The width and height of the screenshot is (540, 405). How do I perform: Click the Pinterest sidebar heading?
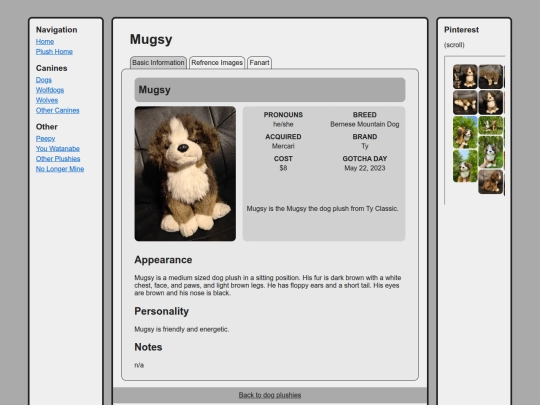[x=461, y=30]
